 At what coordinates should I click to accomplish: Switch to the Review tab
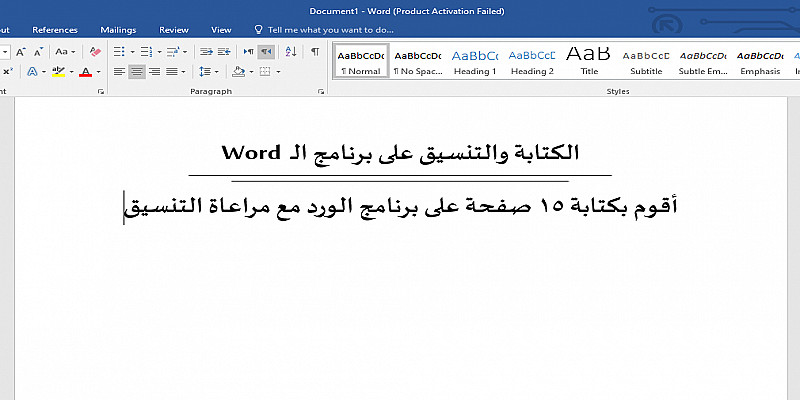pyautogui.click(x=174, y=30)
